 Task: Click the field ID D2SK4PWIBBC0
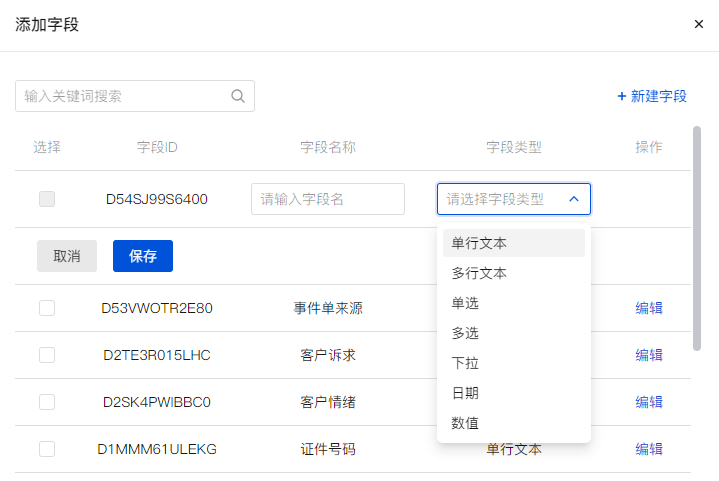(157, 402)
